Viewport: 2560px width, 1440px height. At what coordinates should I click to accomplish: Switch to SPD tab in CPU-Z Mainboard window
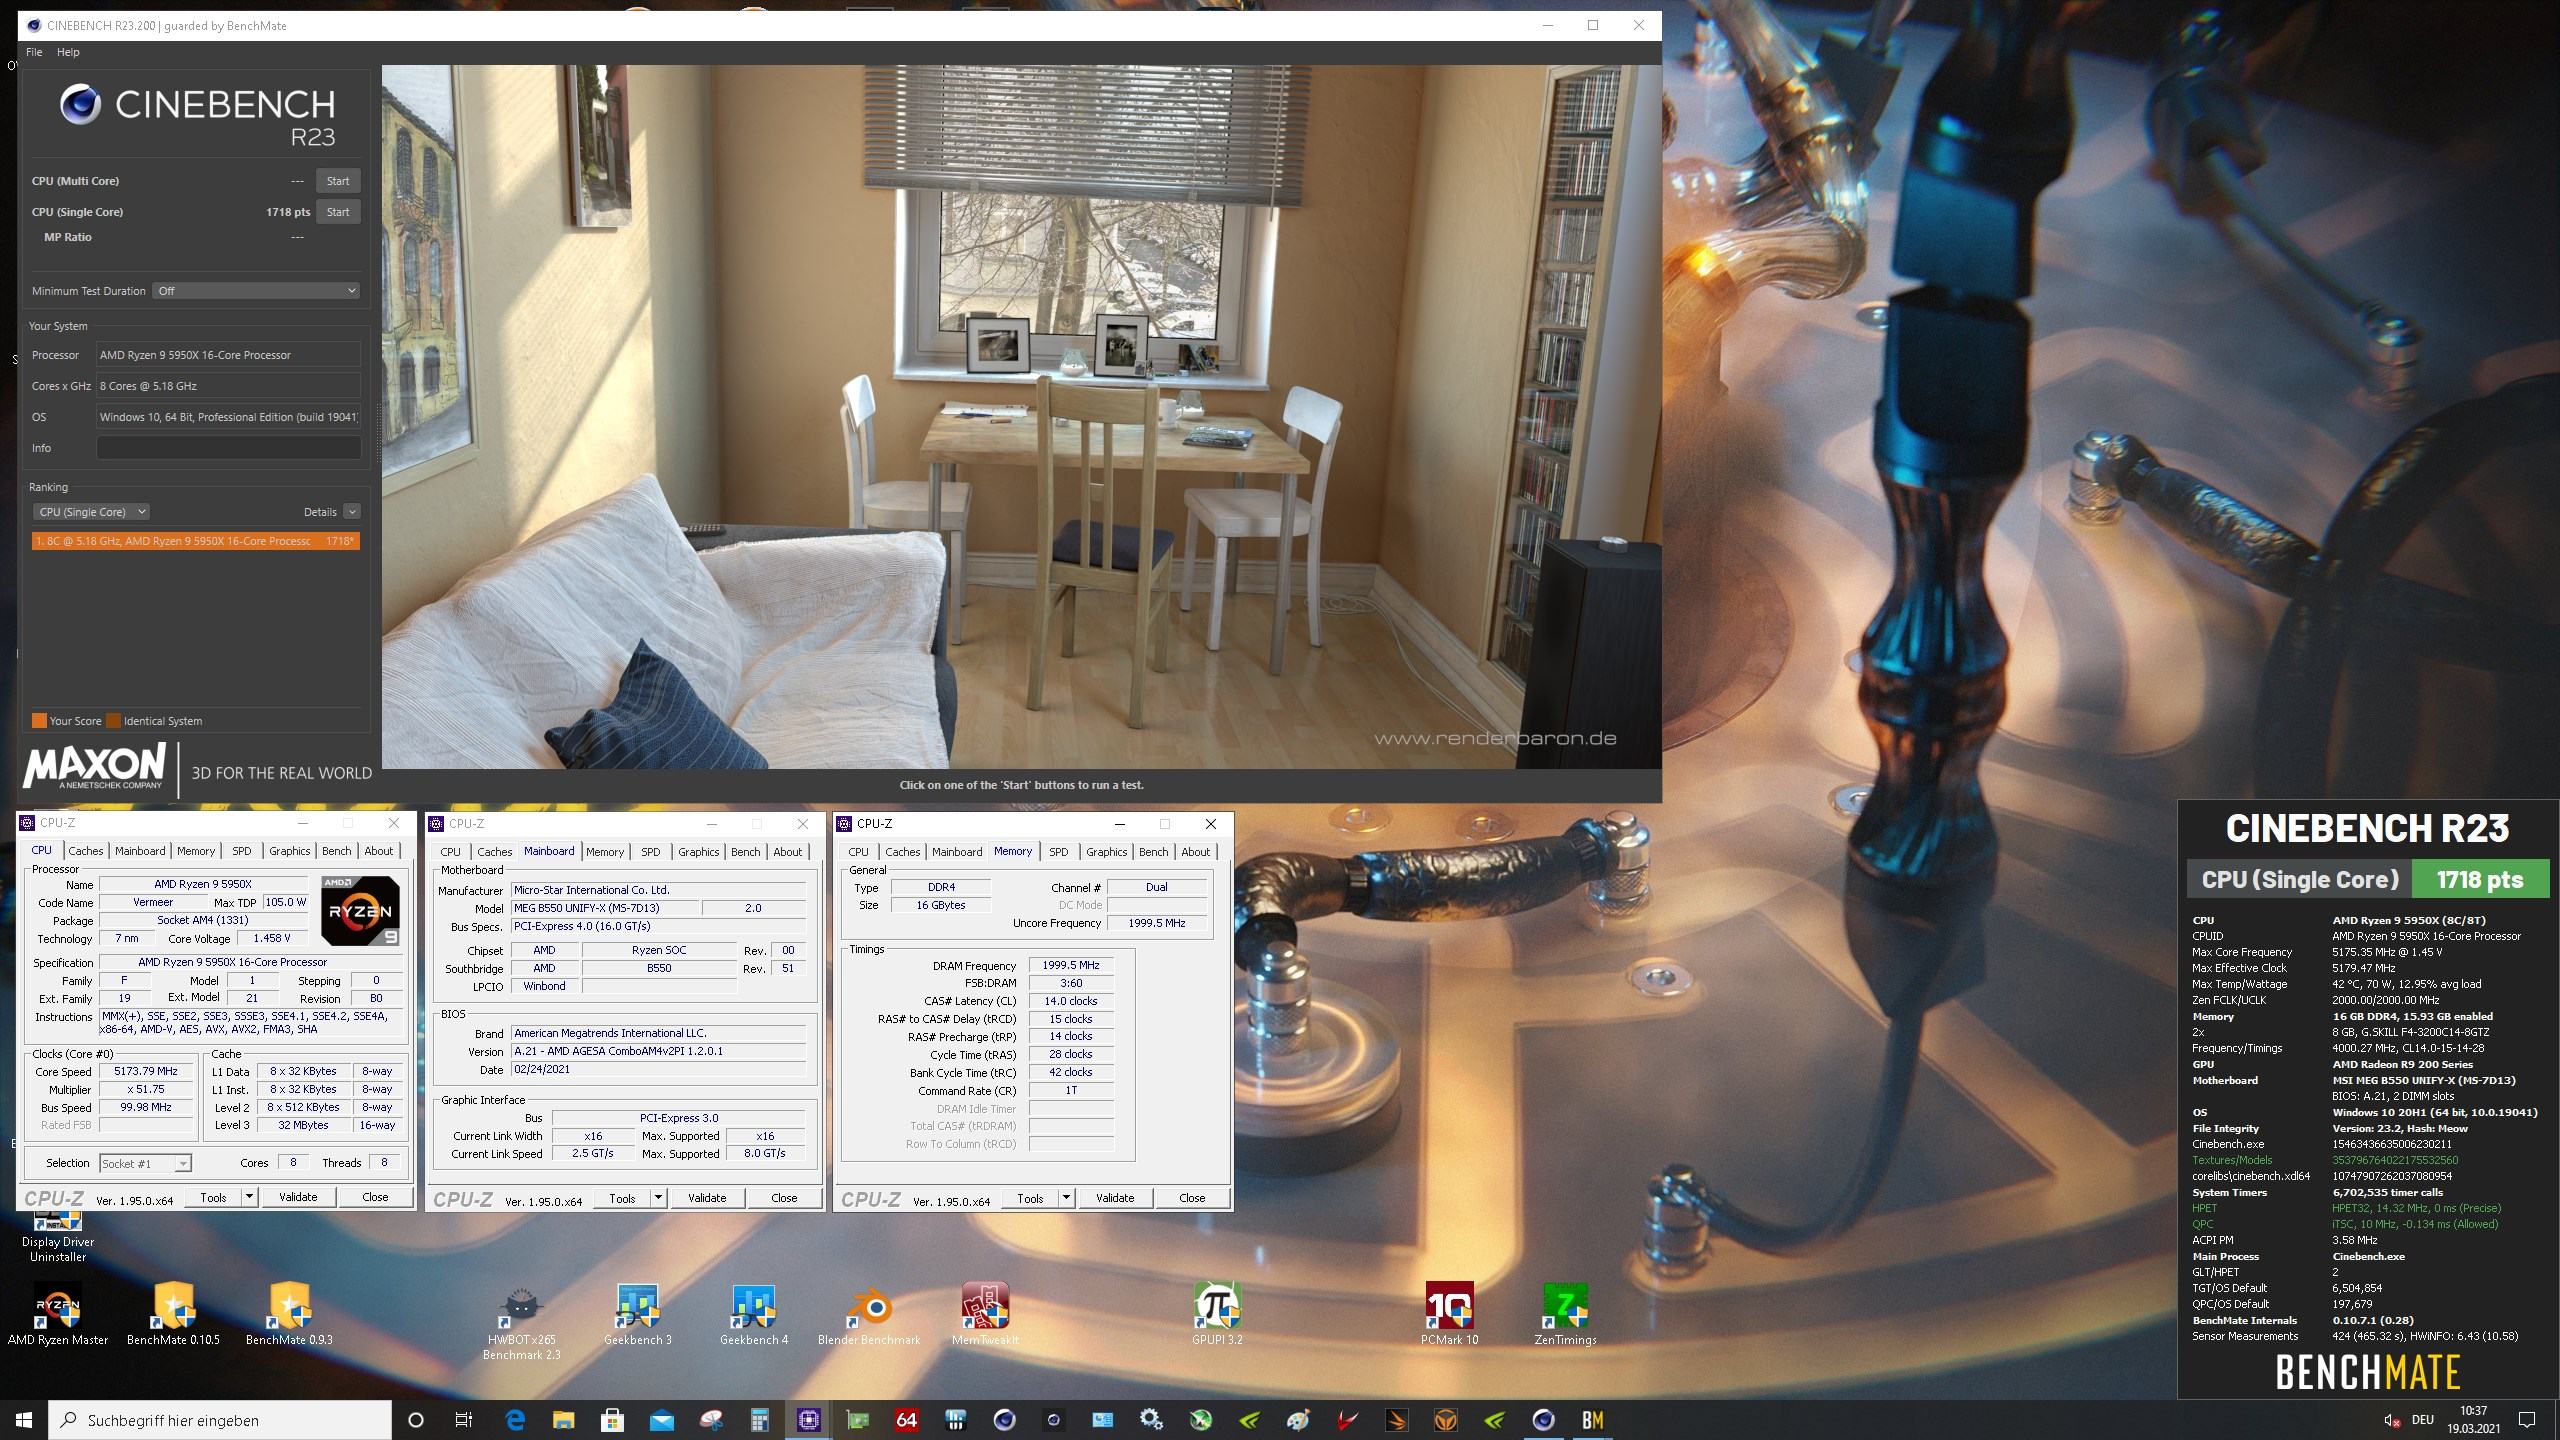point(651,852)
